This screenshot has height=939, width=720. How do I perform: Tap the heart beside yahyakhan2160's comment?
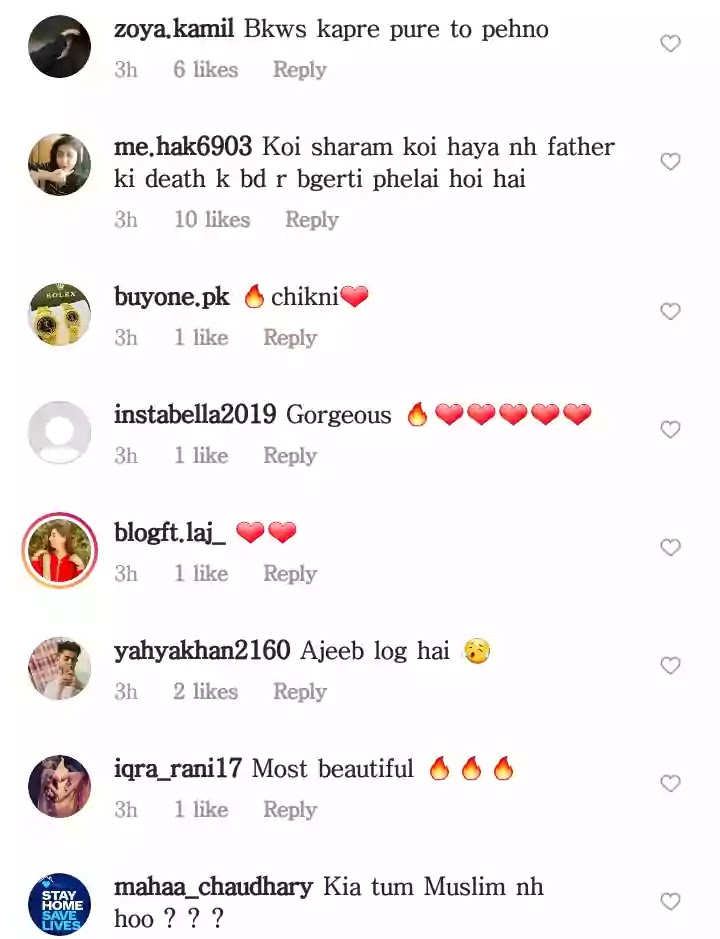click(x=670, y=665)
